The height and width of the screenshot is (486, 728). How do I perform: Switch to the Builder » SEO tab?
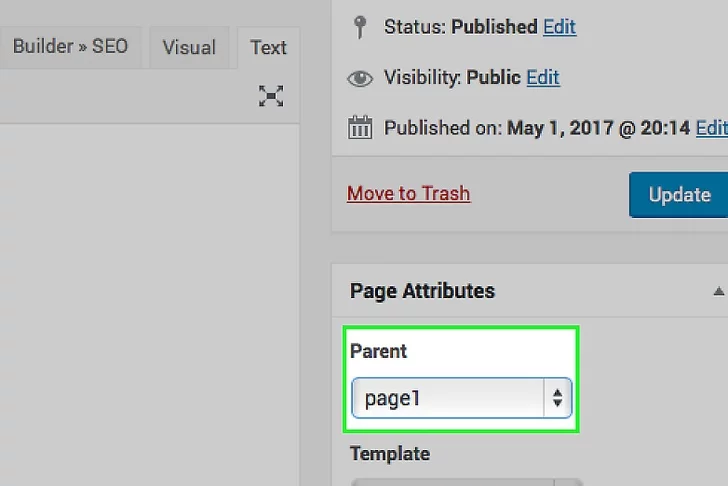click(x=69, y=46)
